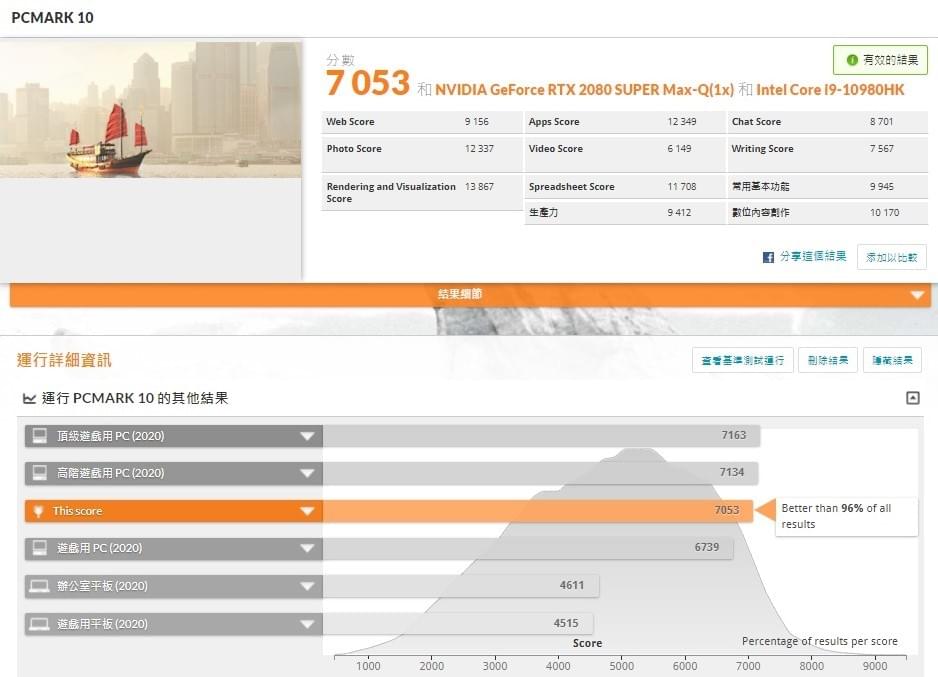Click the PCMARK 10 header title
938x677 pixels.
[x=53, y=17]
